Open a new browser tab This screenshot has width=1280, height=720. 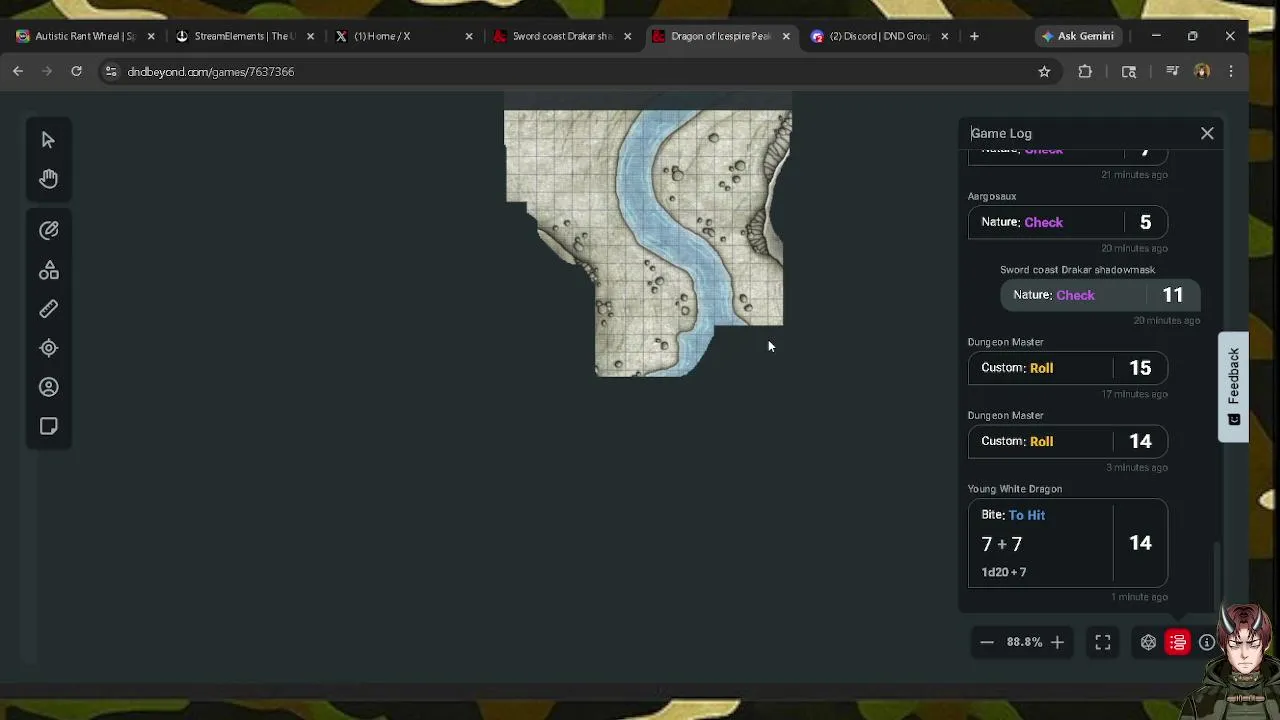point(974,36)
